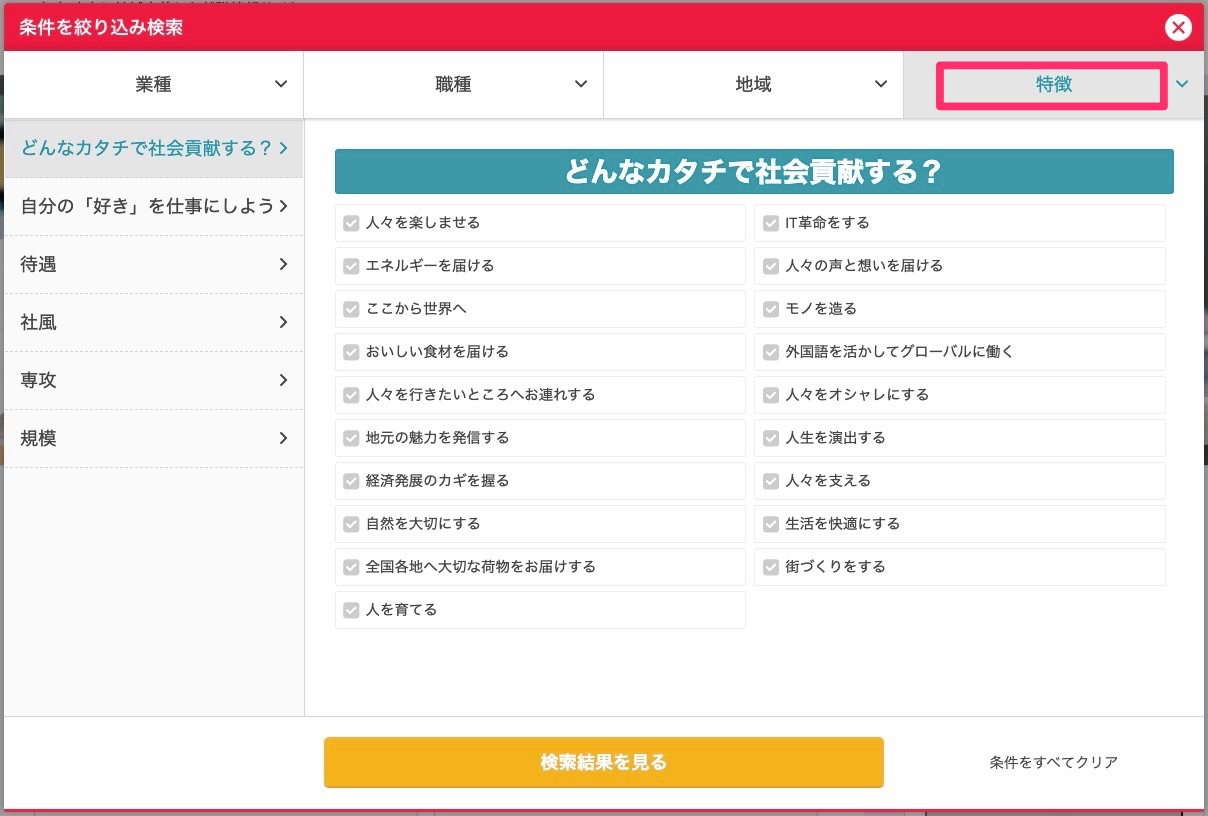
Task: Click the arrow icon beside 社風
Action: (x=283, y=323)
